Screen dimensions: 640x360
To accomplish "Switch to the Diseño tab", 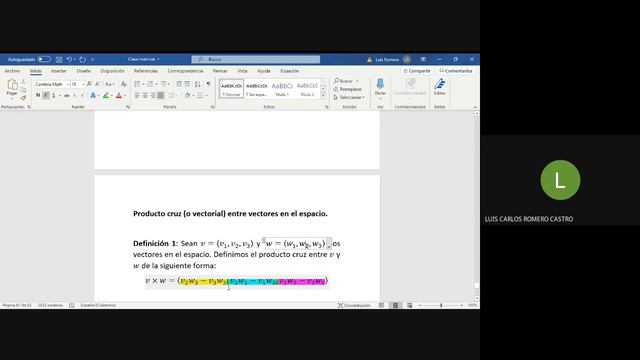I will tap(84, 71).
